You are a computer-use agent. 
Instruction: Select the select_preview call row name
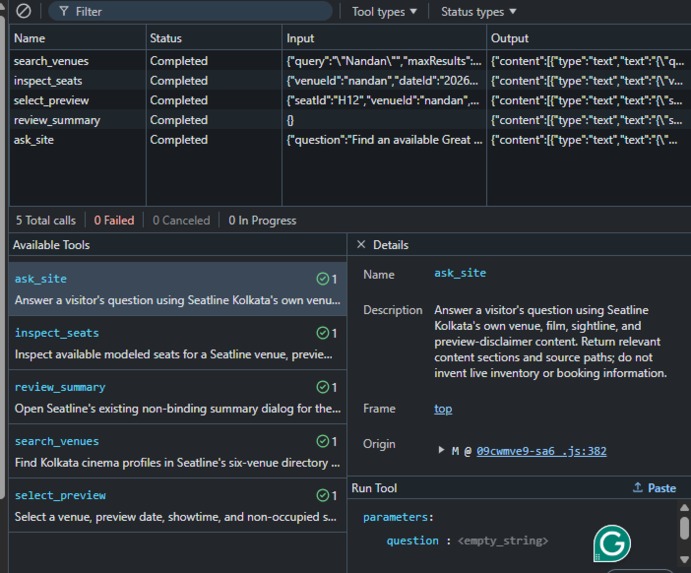pyautogui.click(x=51, y=100)
